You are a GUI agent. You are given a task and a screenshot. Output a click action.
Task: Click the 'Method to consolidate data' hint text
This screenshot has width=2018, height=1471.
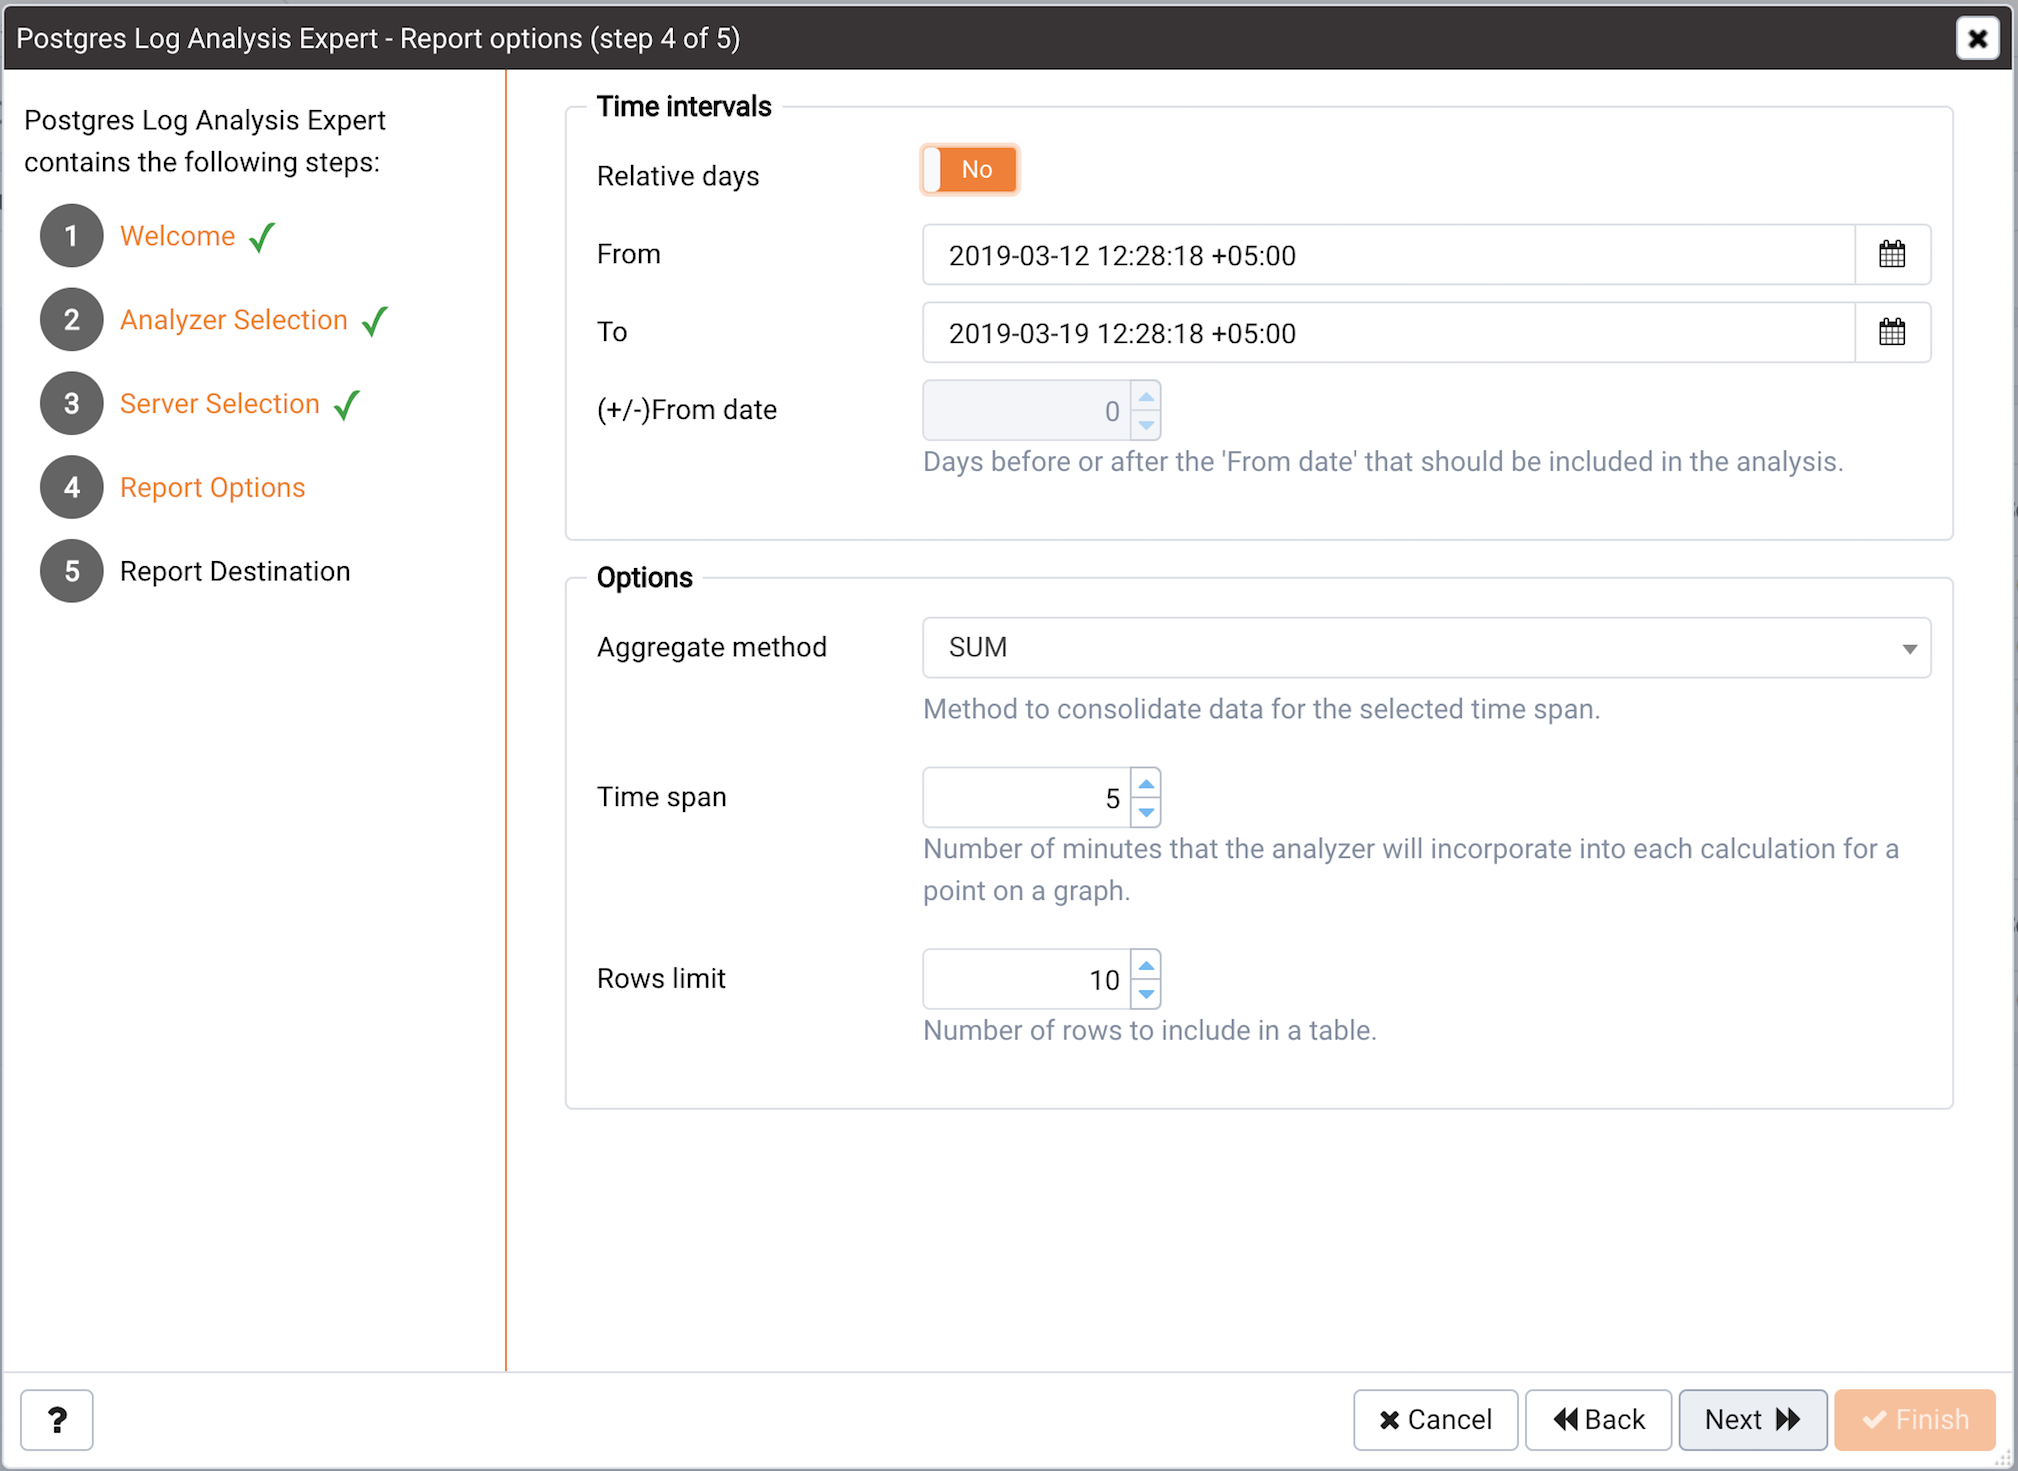[1262, 709]
